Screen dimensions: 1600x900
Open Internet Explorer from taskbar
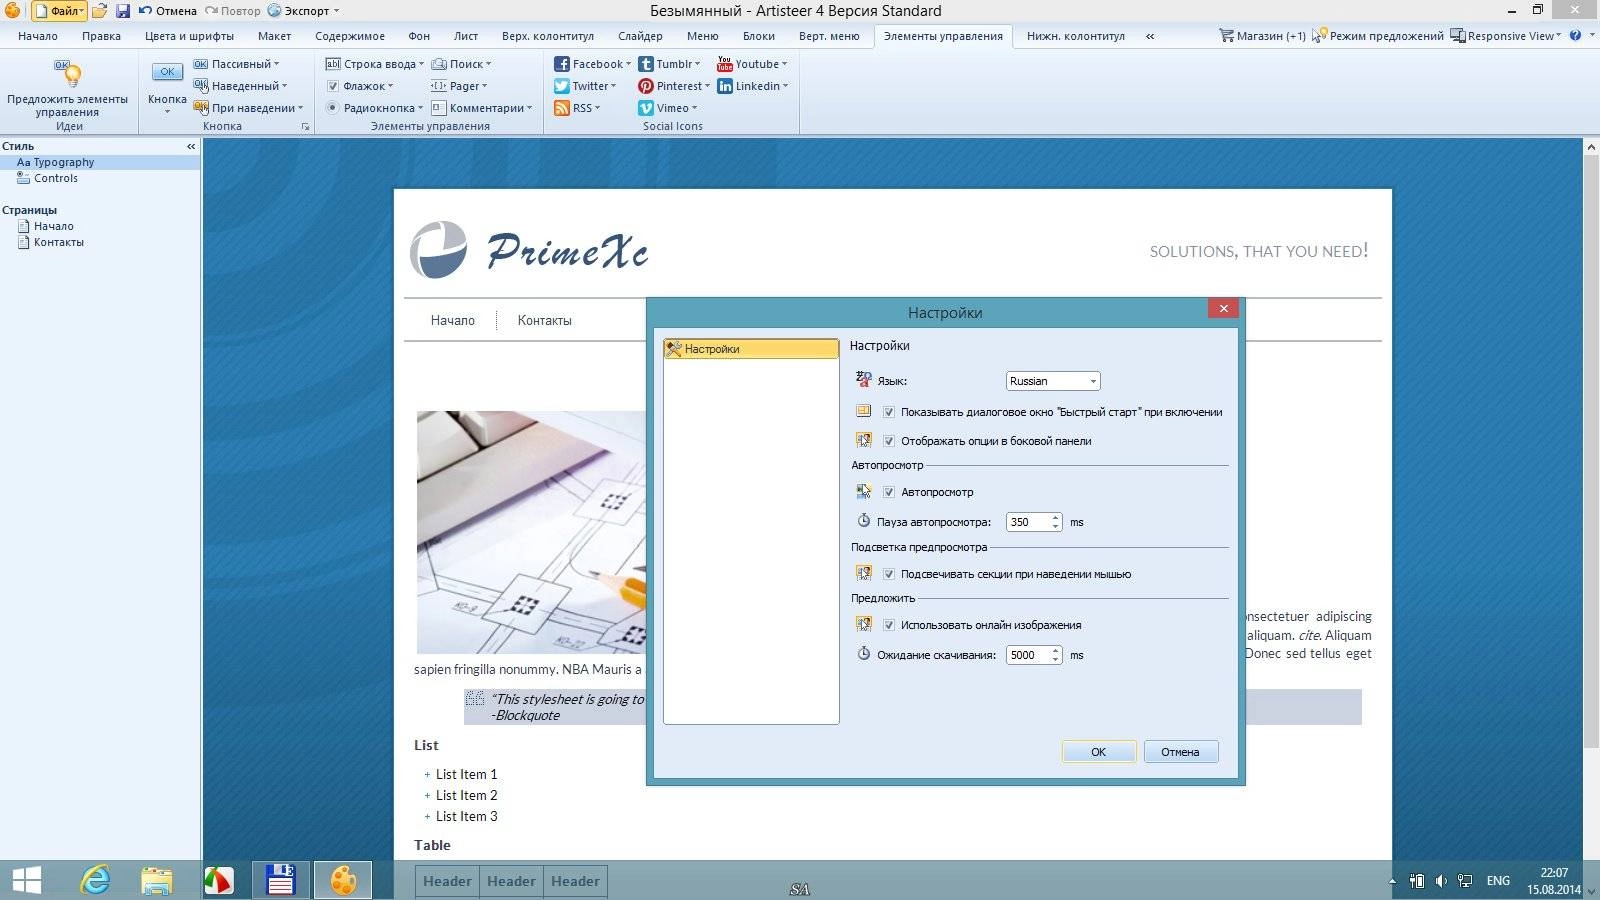(96, 880)
